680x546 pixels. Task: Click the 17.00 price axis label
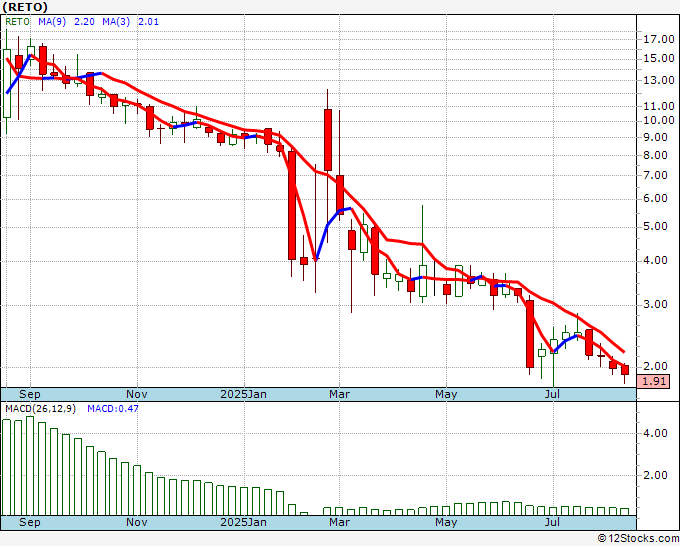[659, 39]
